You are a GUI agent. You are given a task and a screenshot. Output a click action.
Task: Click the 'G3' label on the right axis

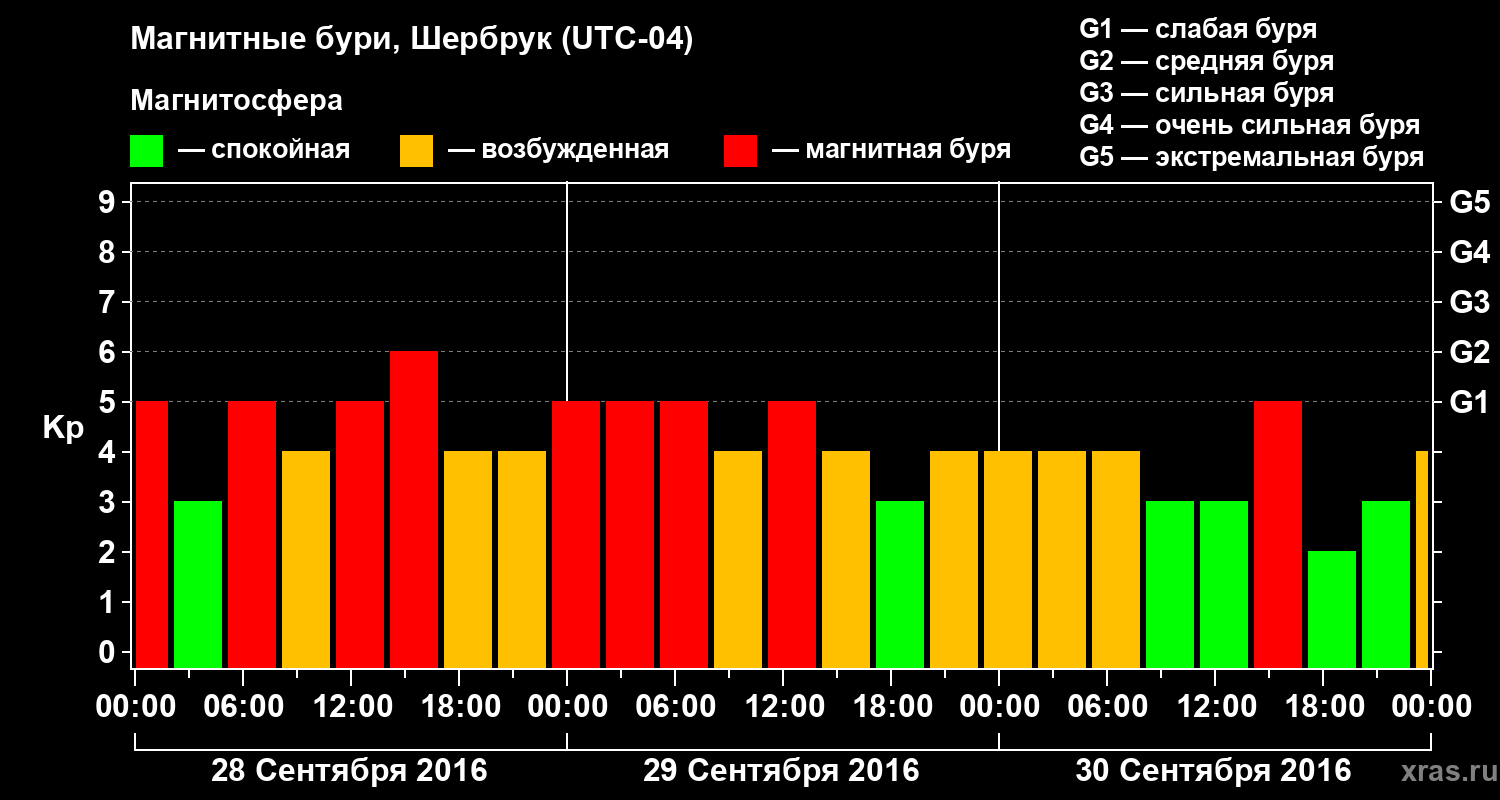tap(1469, 302)
